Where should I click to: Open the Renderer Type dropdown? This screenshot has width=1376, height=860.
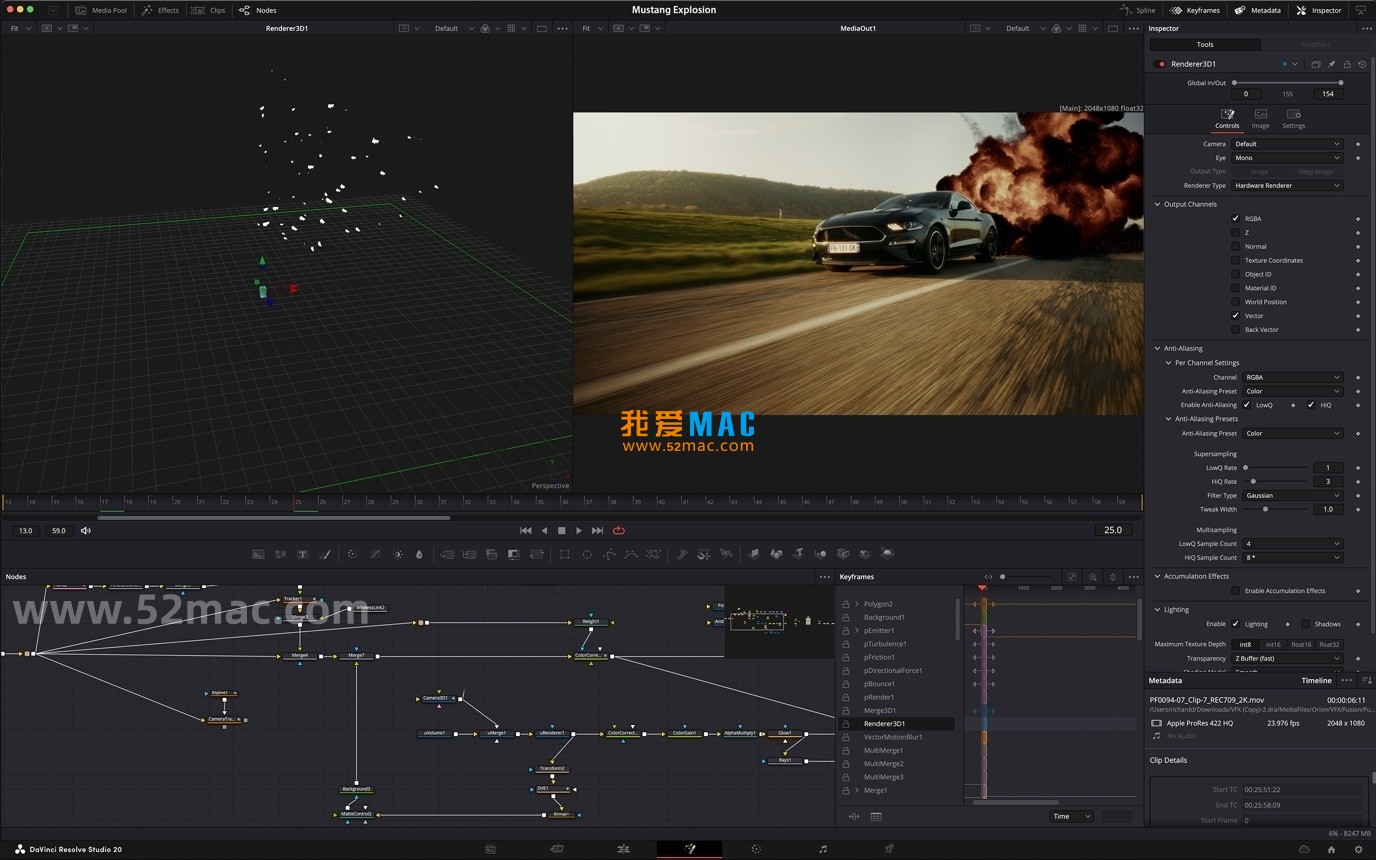pyautogui.click(x=1288, y=185)
